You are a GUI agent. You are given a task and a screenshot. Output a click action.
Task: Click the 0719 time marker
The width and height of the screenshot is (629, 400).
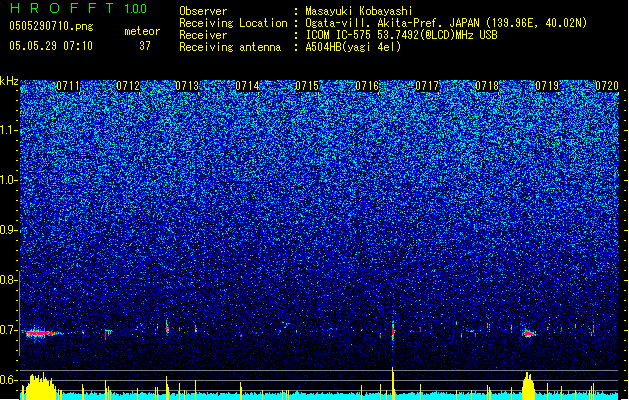(x=547, y=86)
